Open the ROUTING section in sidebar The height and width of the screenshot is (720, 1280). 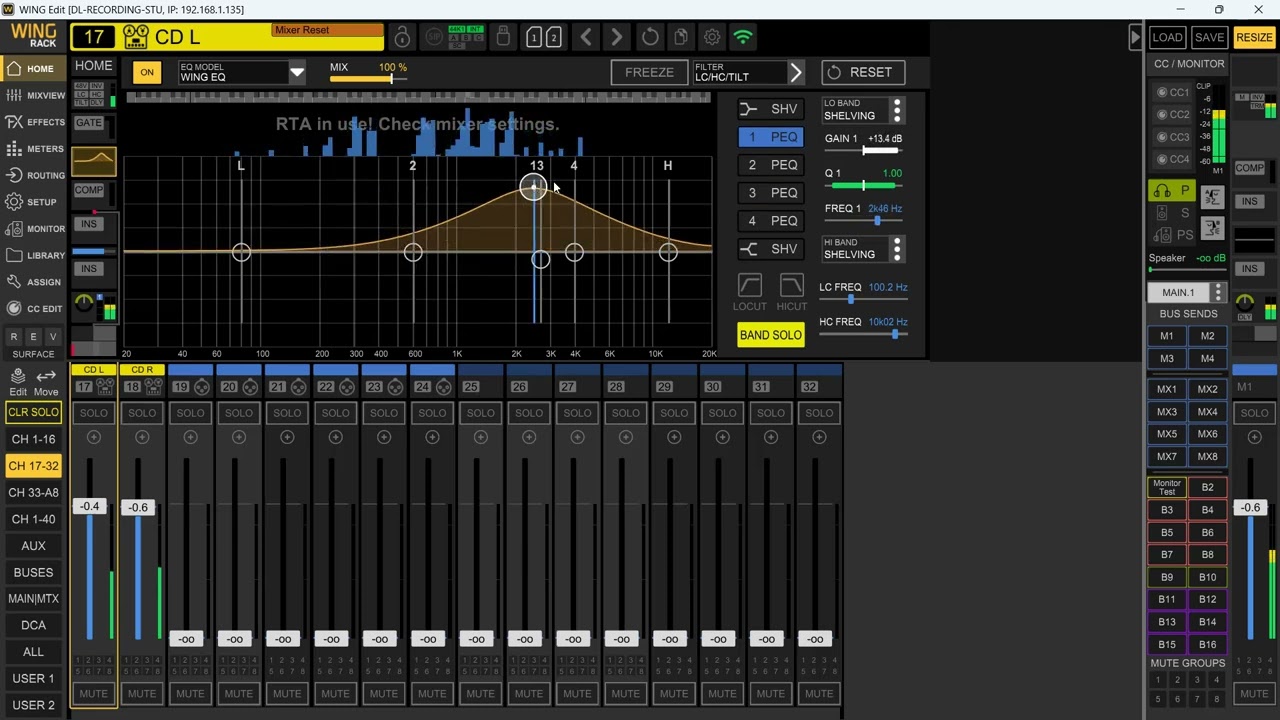point(35,175)
